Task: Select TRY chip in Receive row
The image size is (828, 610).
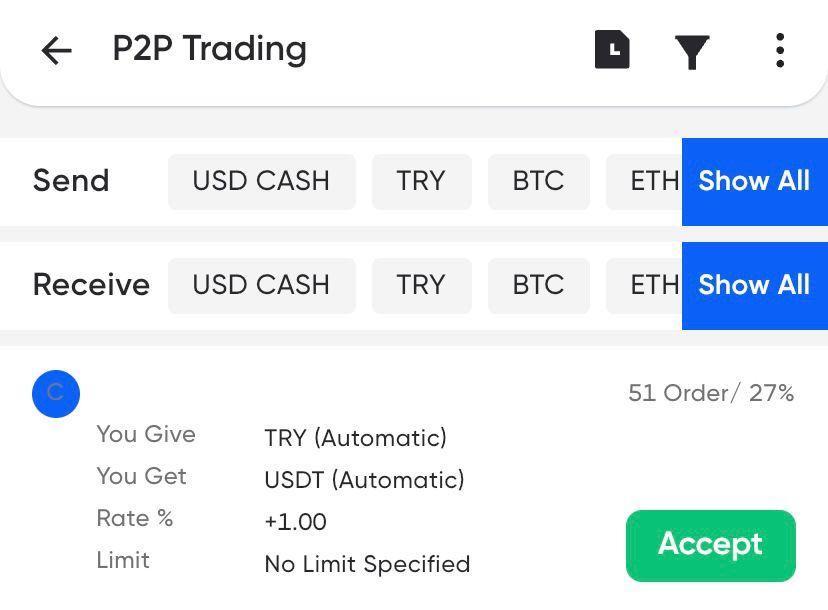Action: point(421,285)
